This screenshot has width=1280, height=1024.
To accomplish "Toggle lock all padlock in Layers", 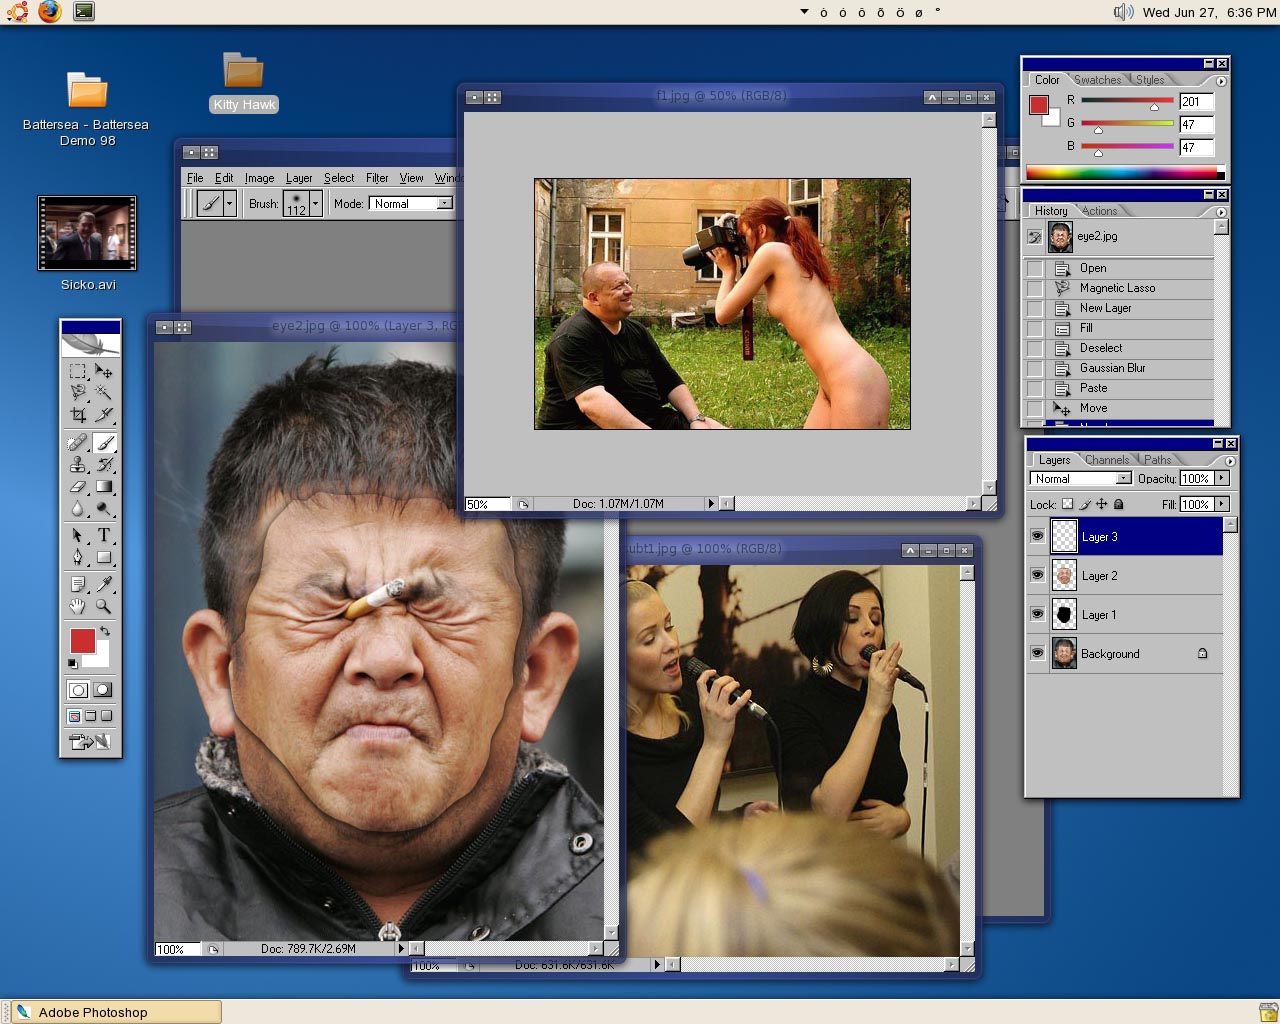I will pos(1118,504).
